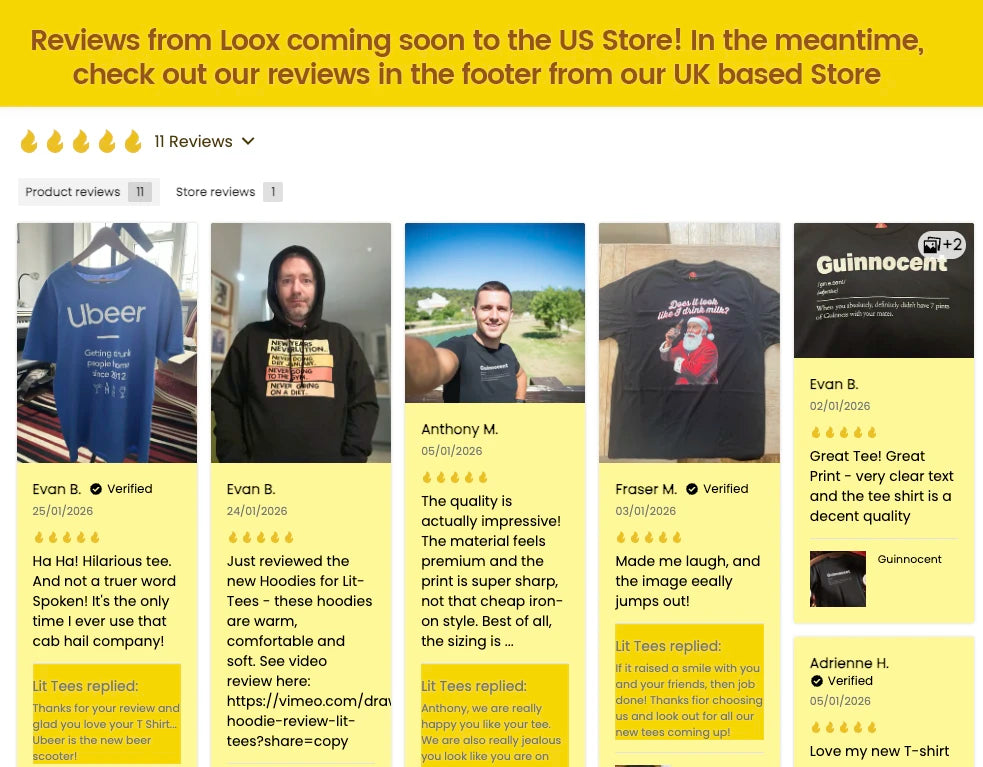Viewport: 983px width, 767px height.
Task: Open the Santa t-shirt review image
Action: click(690, 342)
